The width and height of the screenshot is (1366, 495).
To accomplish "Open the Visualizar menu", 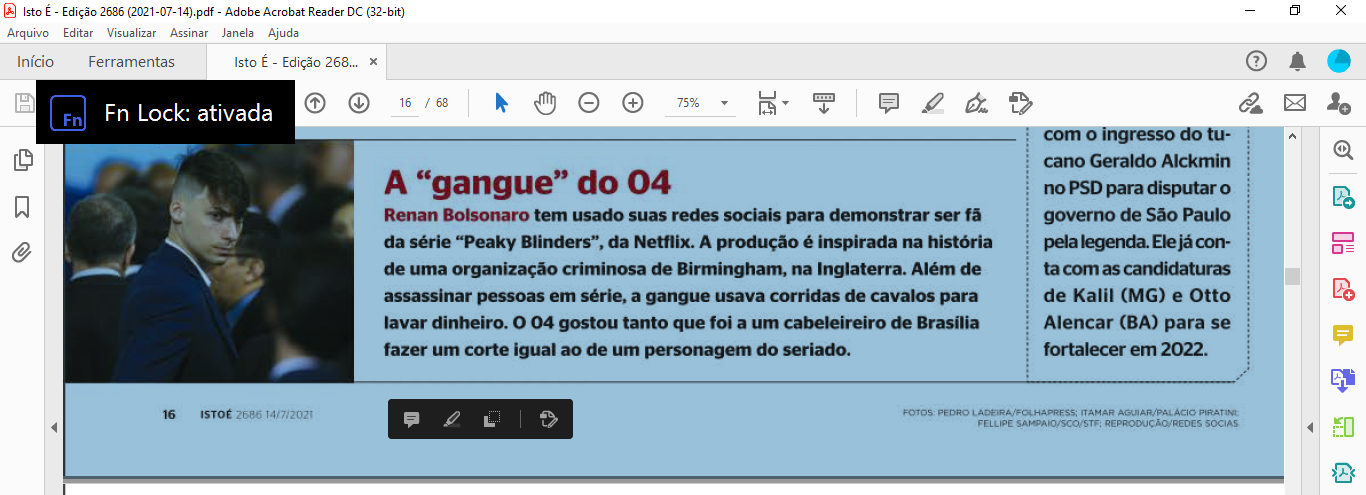I will click(131, 33).
